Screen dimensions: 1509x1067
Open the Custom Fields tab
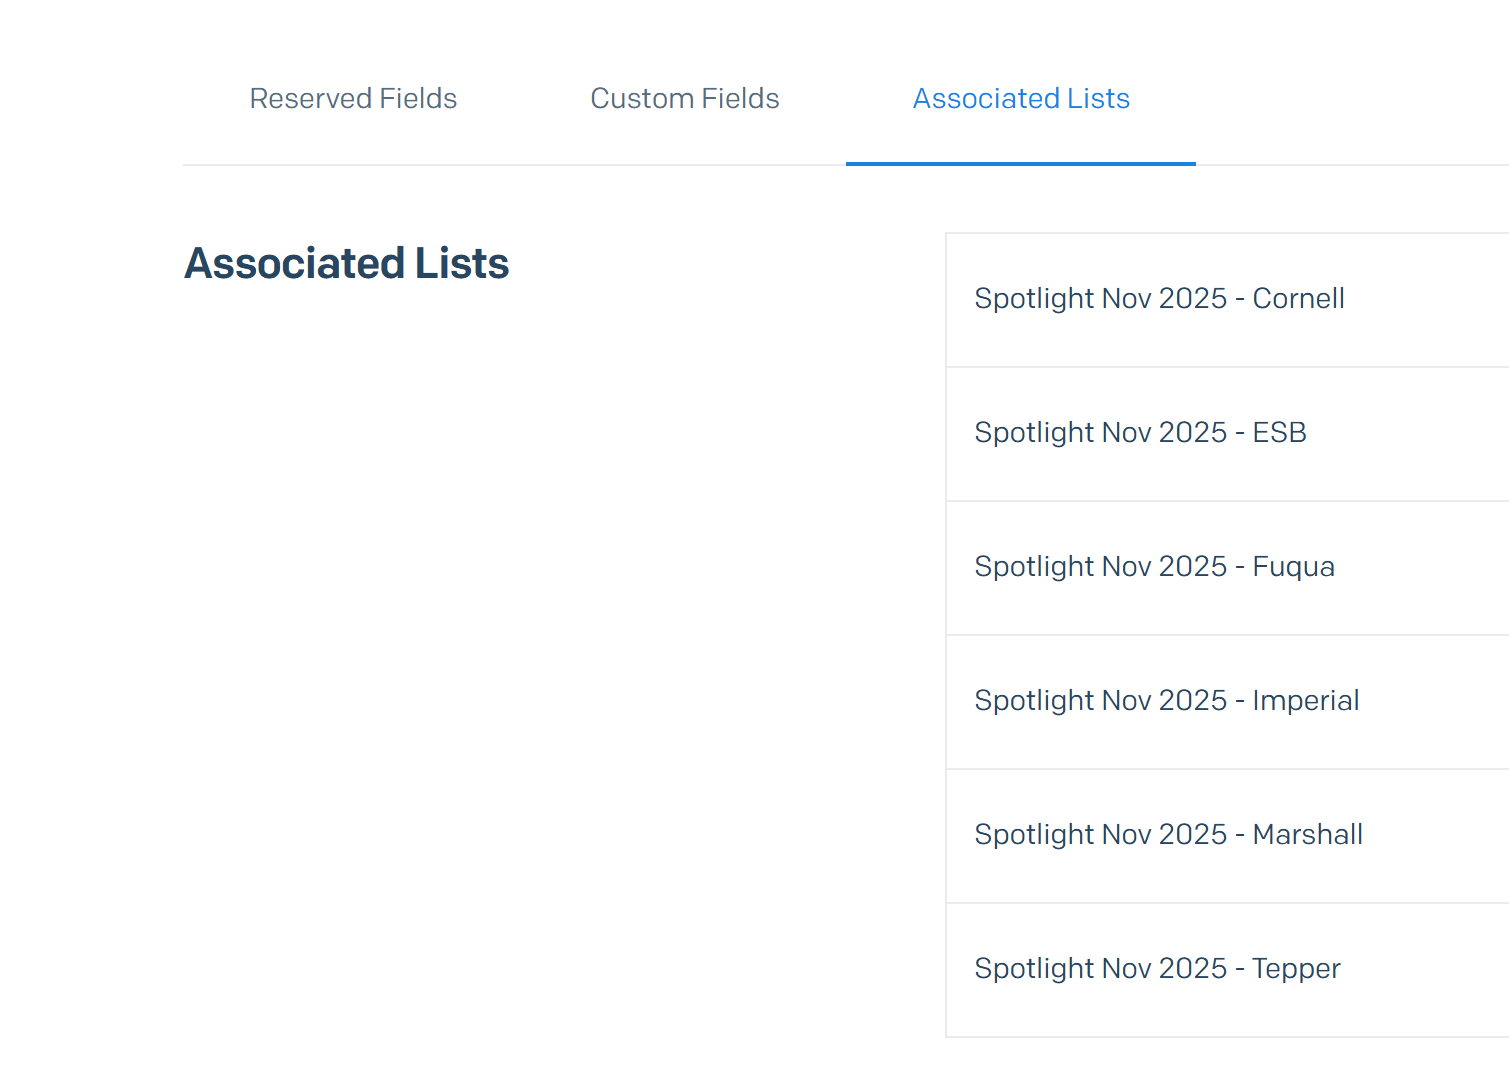(684, 98)
